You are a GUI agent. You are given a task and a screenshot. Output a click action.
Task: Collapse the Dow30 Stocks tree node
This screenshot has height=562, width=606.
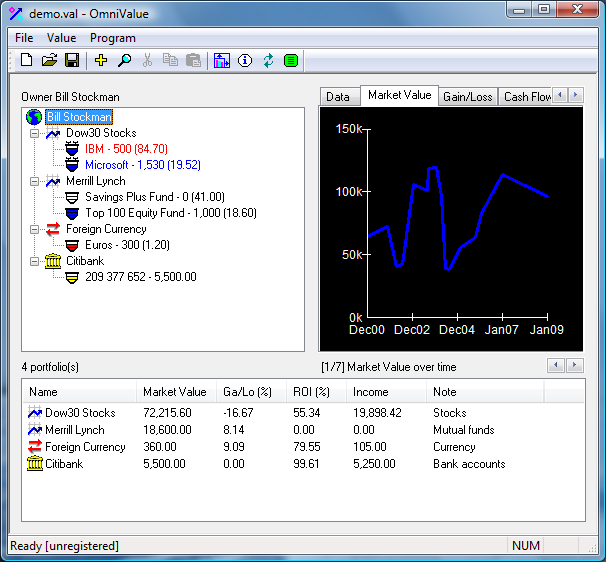click(x=34, y=133)
